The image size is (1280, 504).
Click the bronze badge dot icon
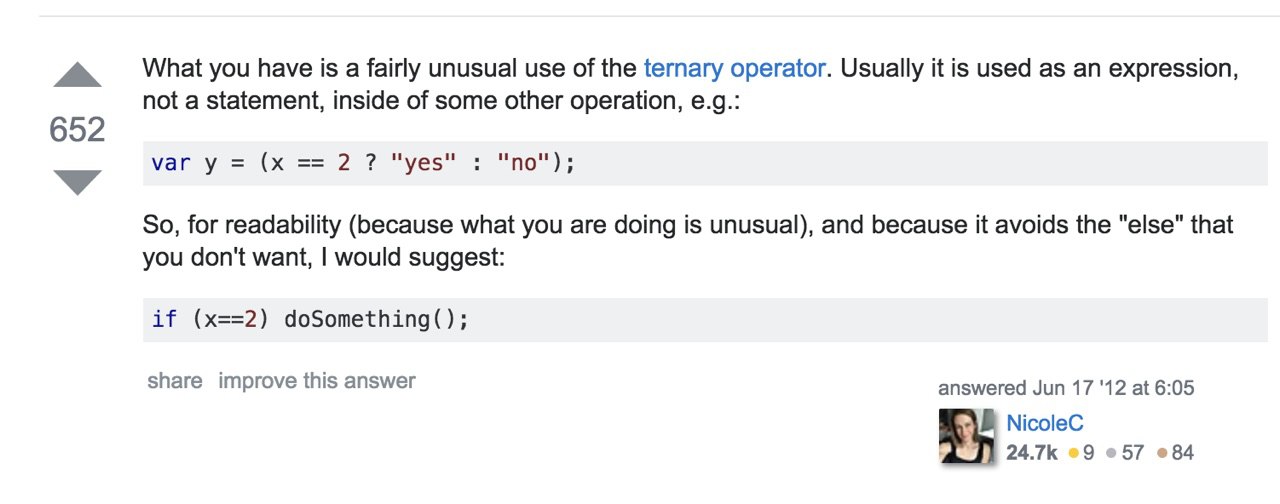(1161, 453)
